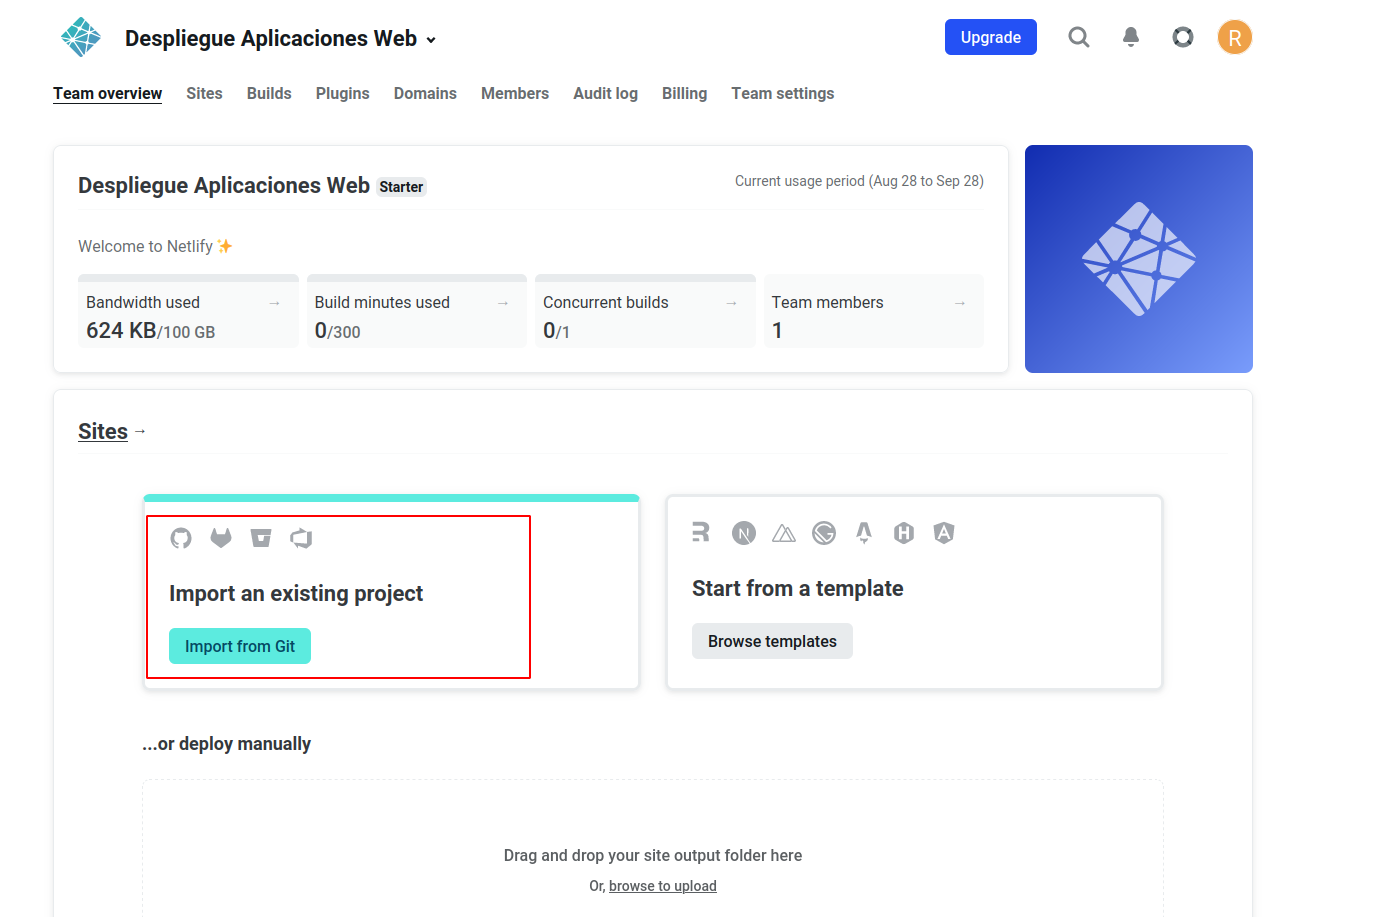Click the Browse templates button
The image size is (1378, 917).
point(772,642)
